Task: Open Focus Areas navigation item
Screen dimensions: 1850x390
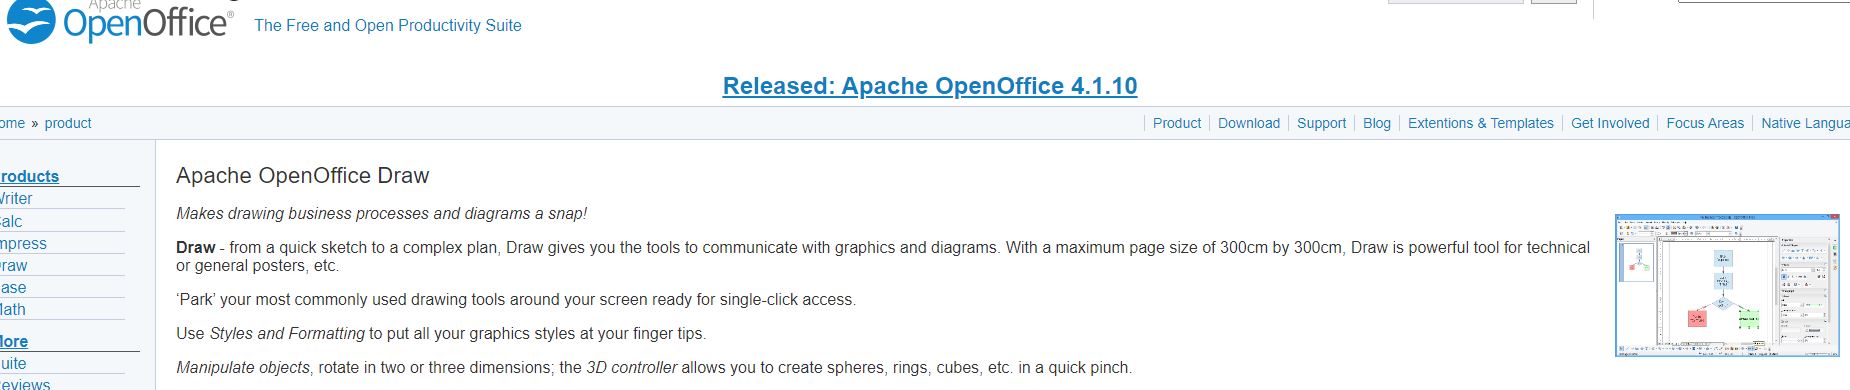Action: click(1704, 123)
